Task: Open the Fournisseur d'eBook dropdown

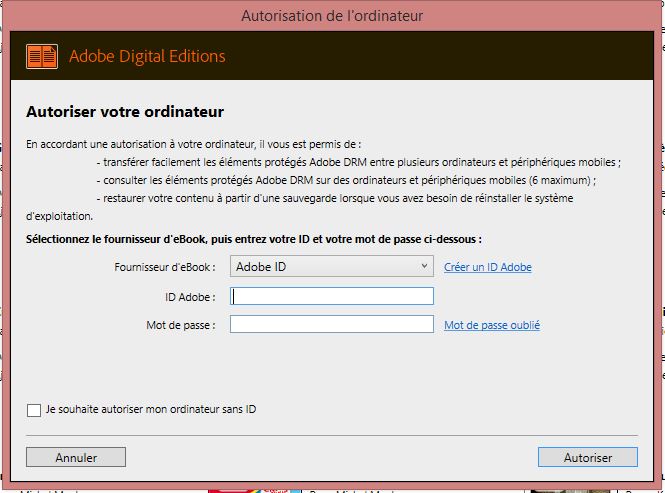Action: coord(332,266)
